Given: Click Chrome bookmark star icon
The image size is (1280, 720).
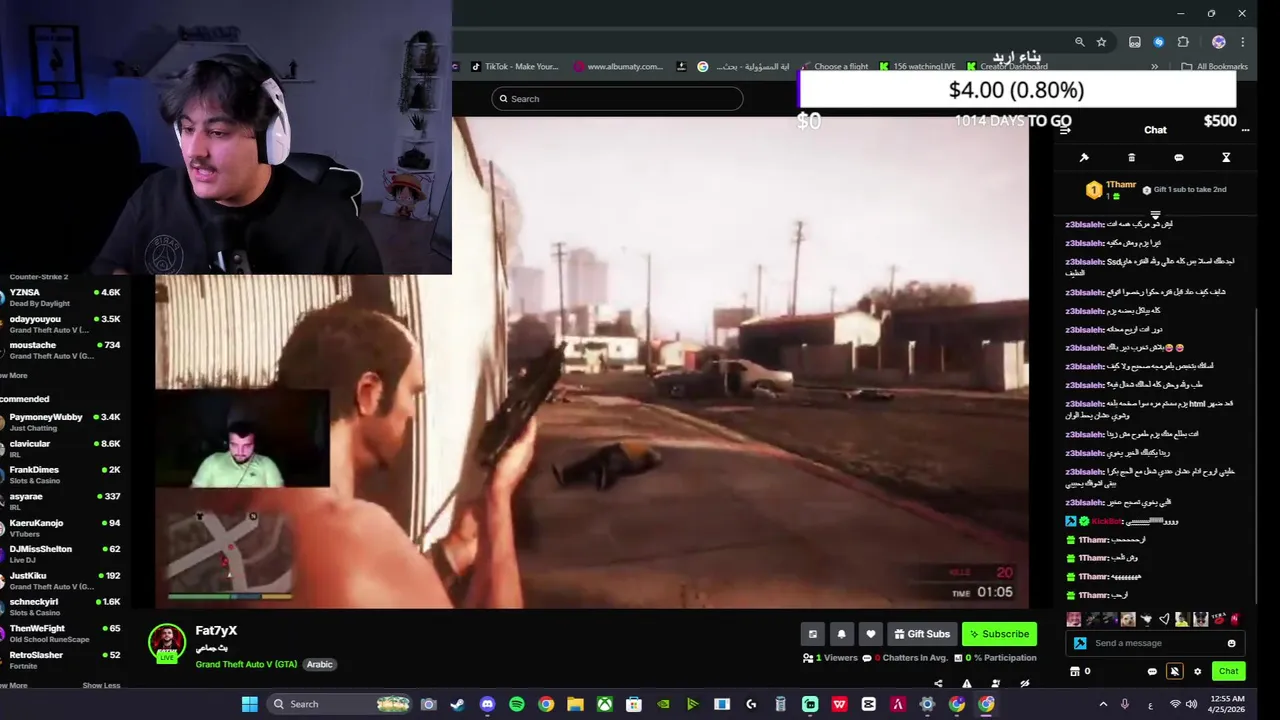Looking at the screenshot, I should (1101, 42).
